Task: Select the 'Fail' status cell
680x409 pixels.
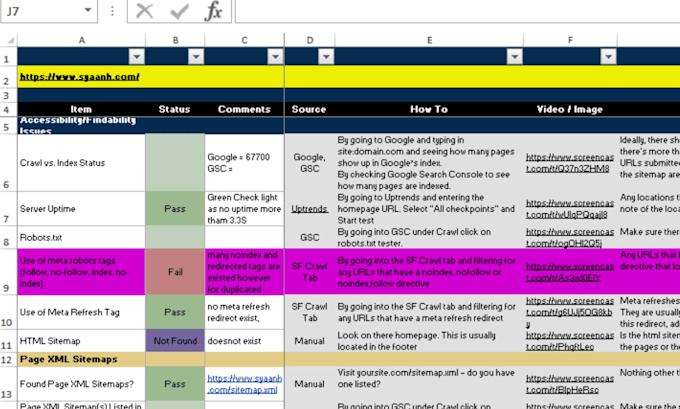Action: (x=175, y=272)
